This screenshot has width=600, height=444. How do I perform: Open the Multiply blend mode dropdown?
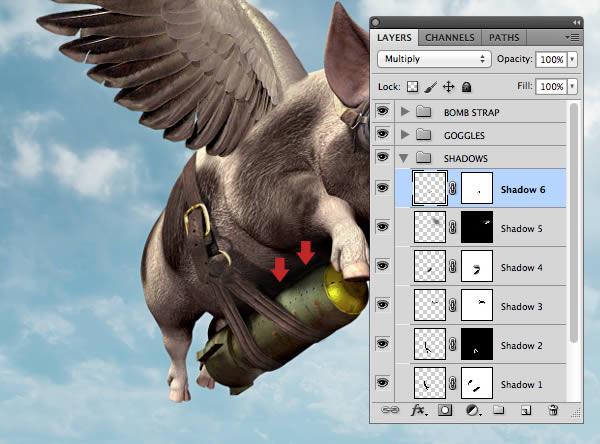[434, 59]
